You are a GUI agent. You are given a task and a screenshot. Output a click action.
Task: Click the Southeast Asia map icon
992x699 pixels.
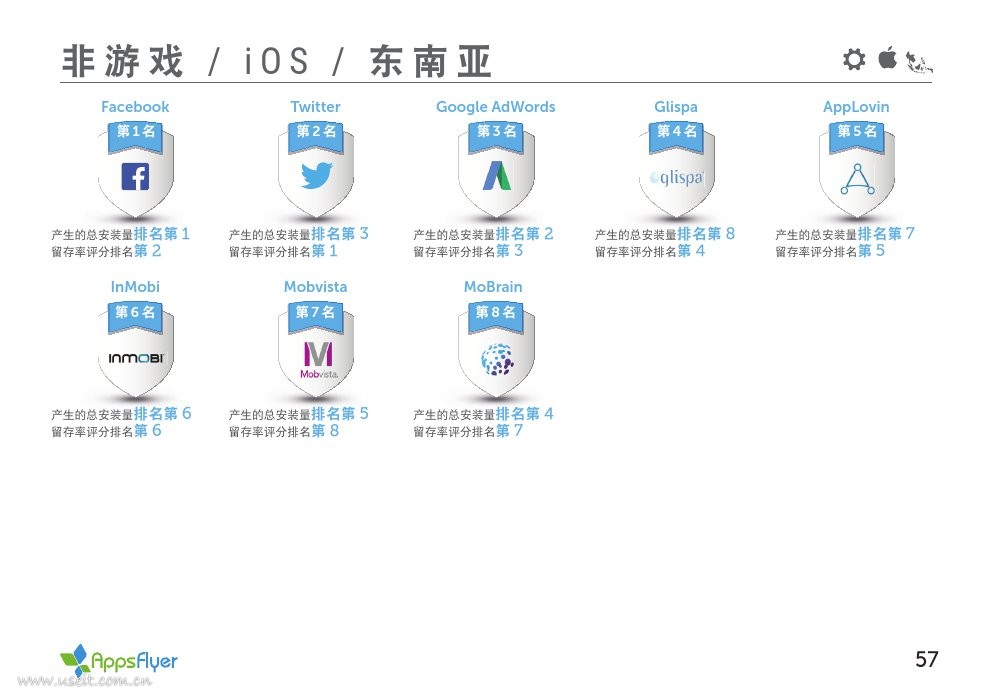(x=919, y=62)
